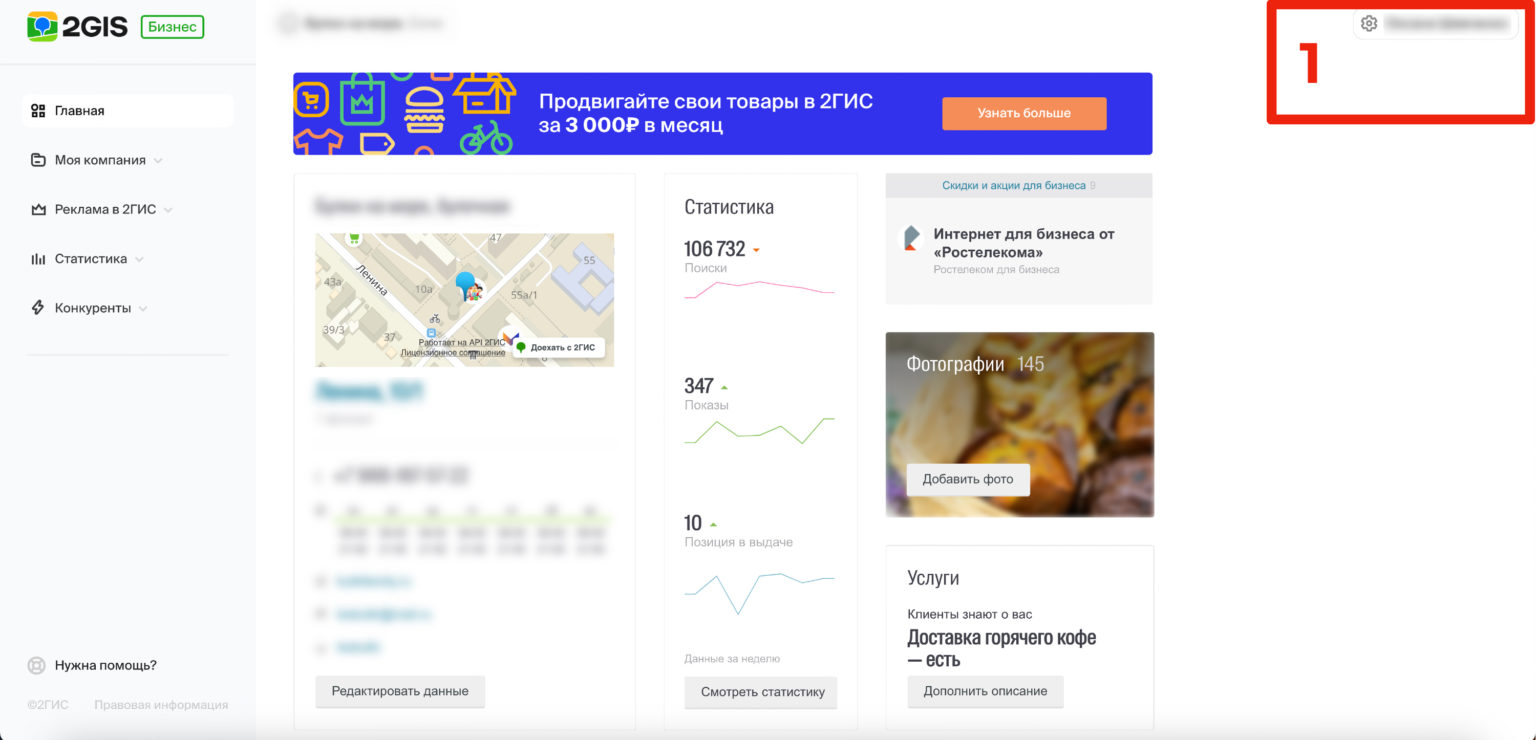
Task: Click Добавить фото button
Action: (x=968, y=480)
